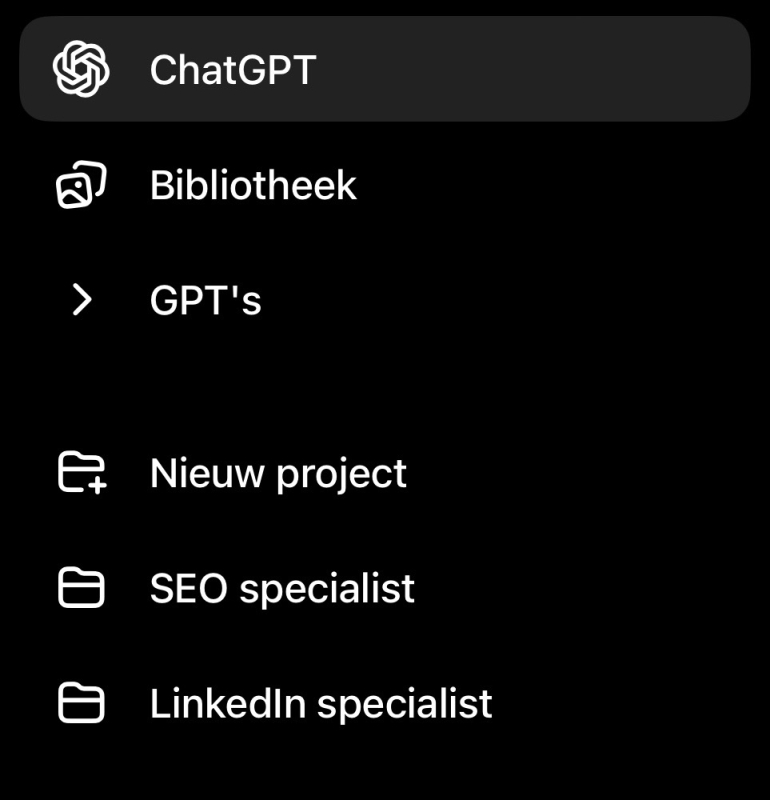Expand the GPT's section chevron
The image size is (770, 800).
click(x=82, y=300)
